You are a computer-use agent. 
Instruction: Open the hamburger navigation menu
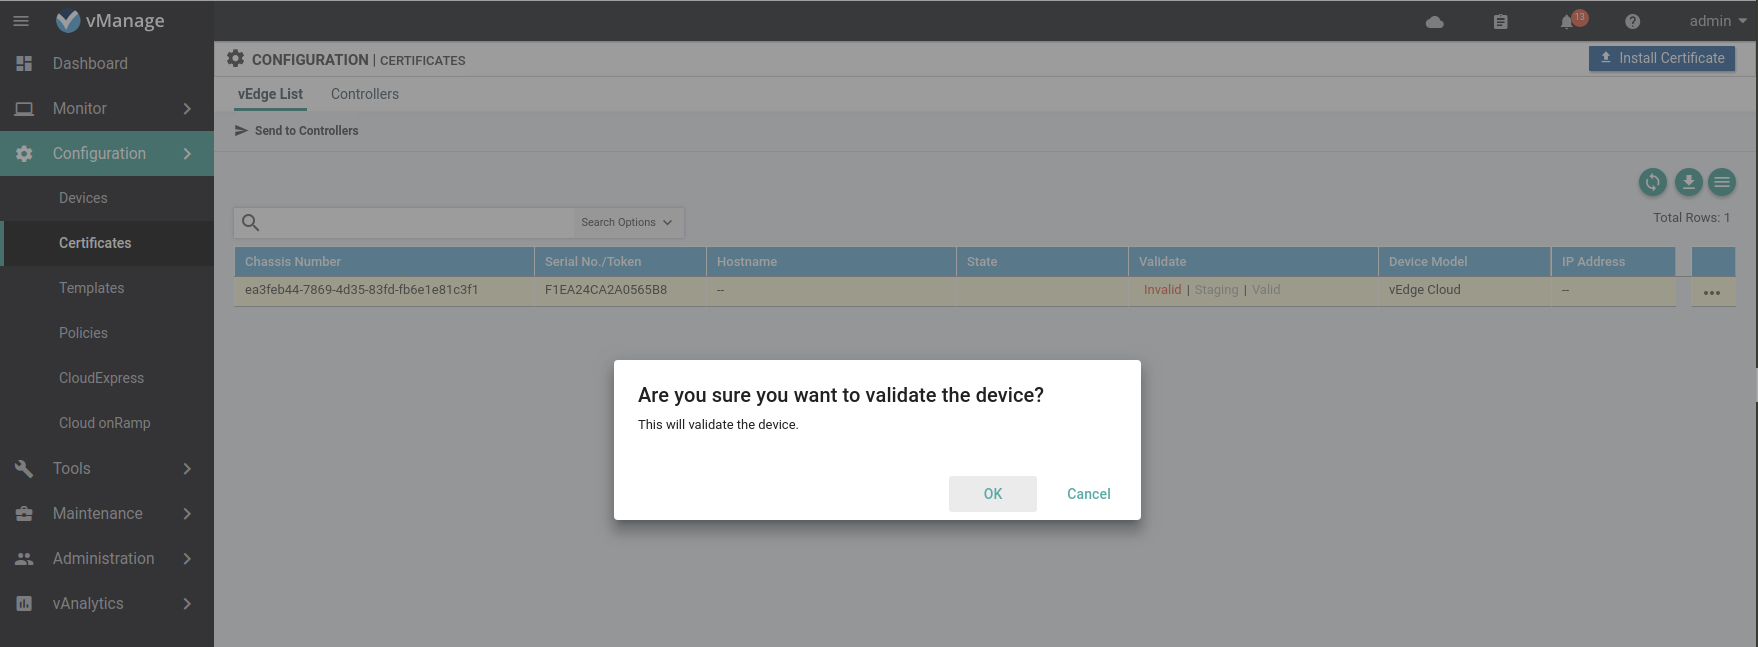click(21, 21)
